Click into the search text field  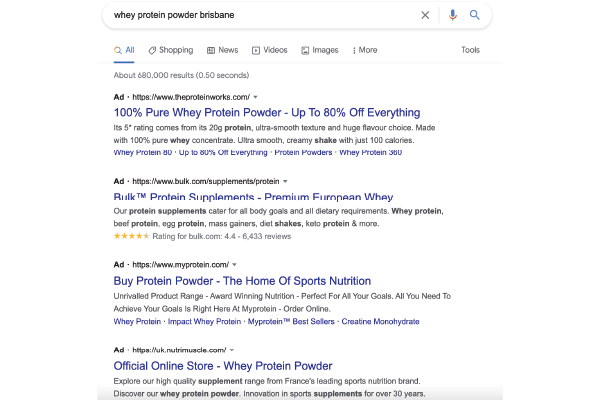pos(264,15)
